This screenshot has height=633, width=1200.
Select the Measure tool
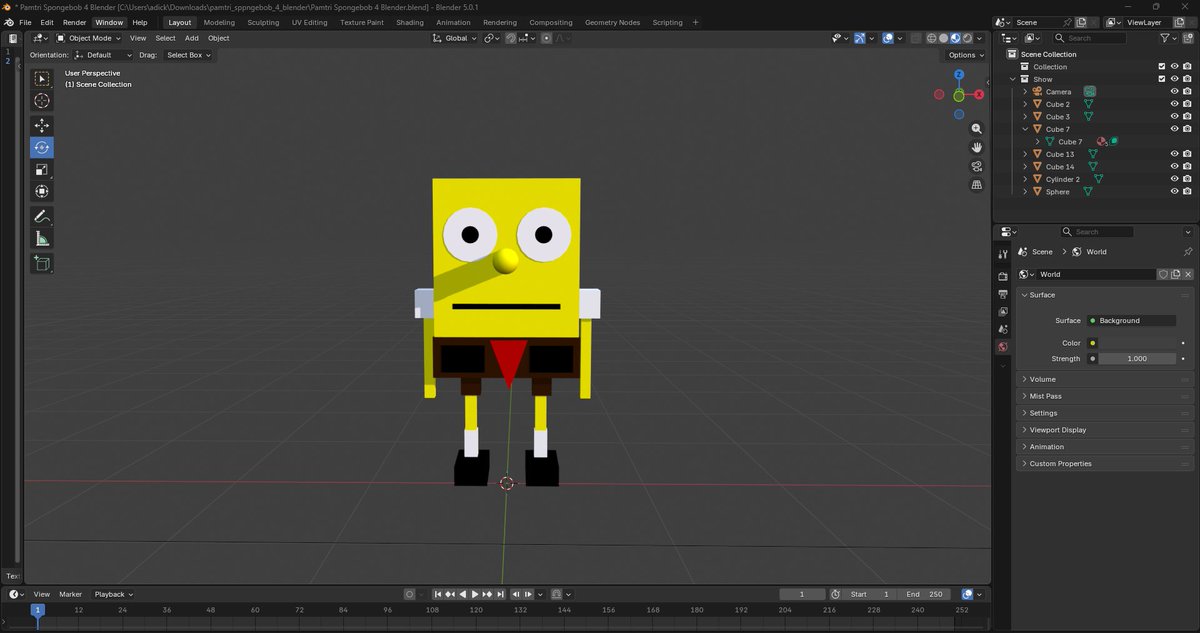click(42, 238)
